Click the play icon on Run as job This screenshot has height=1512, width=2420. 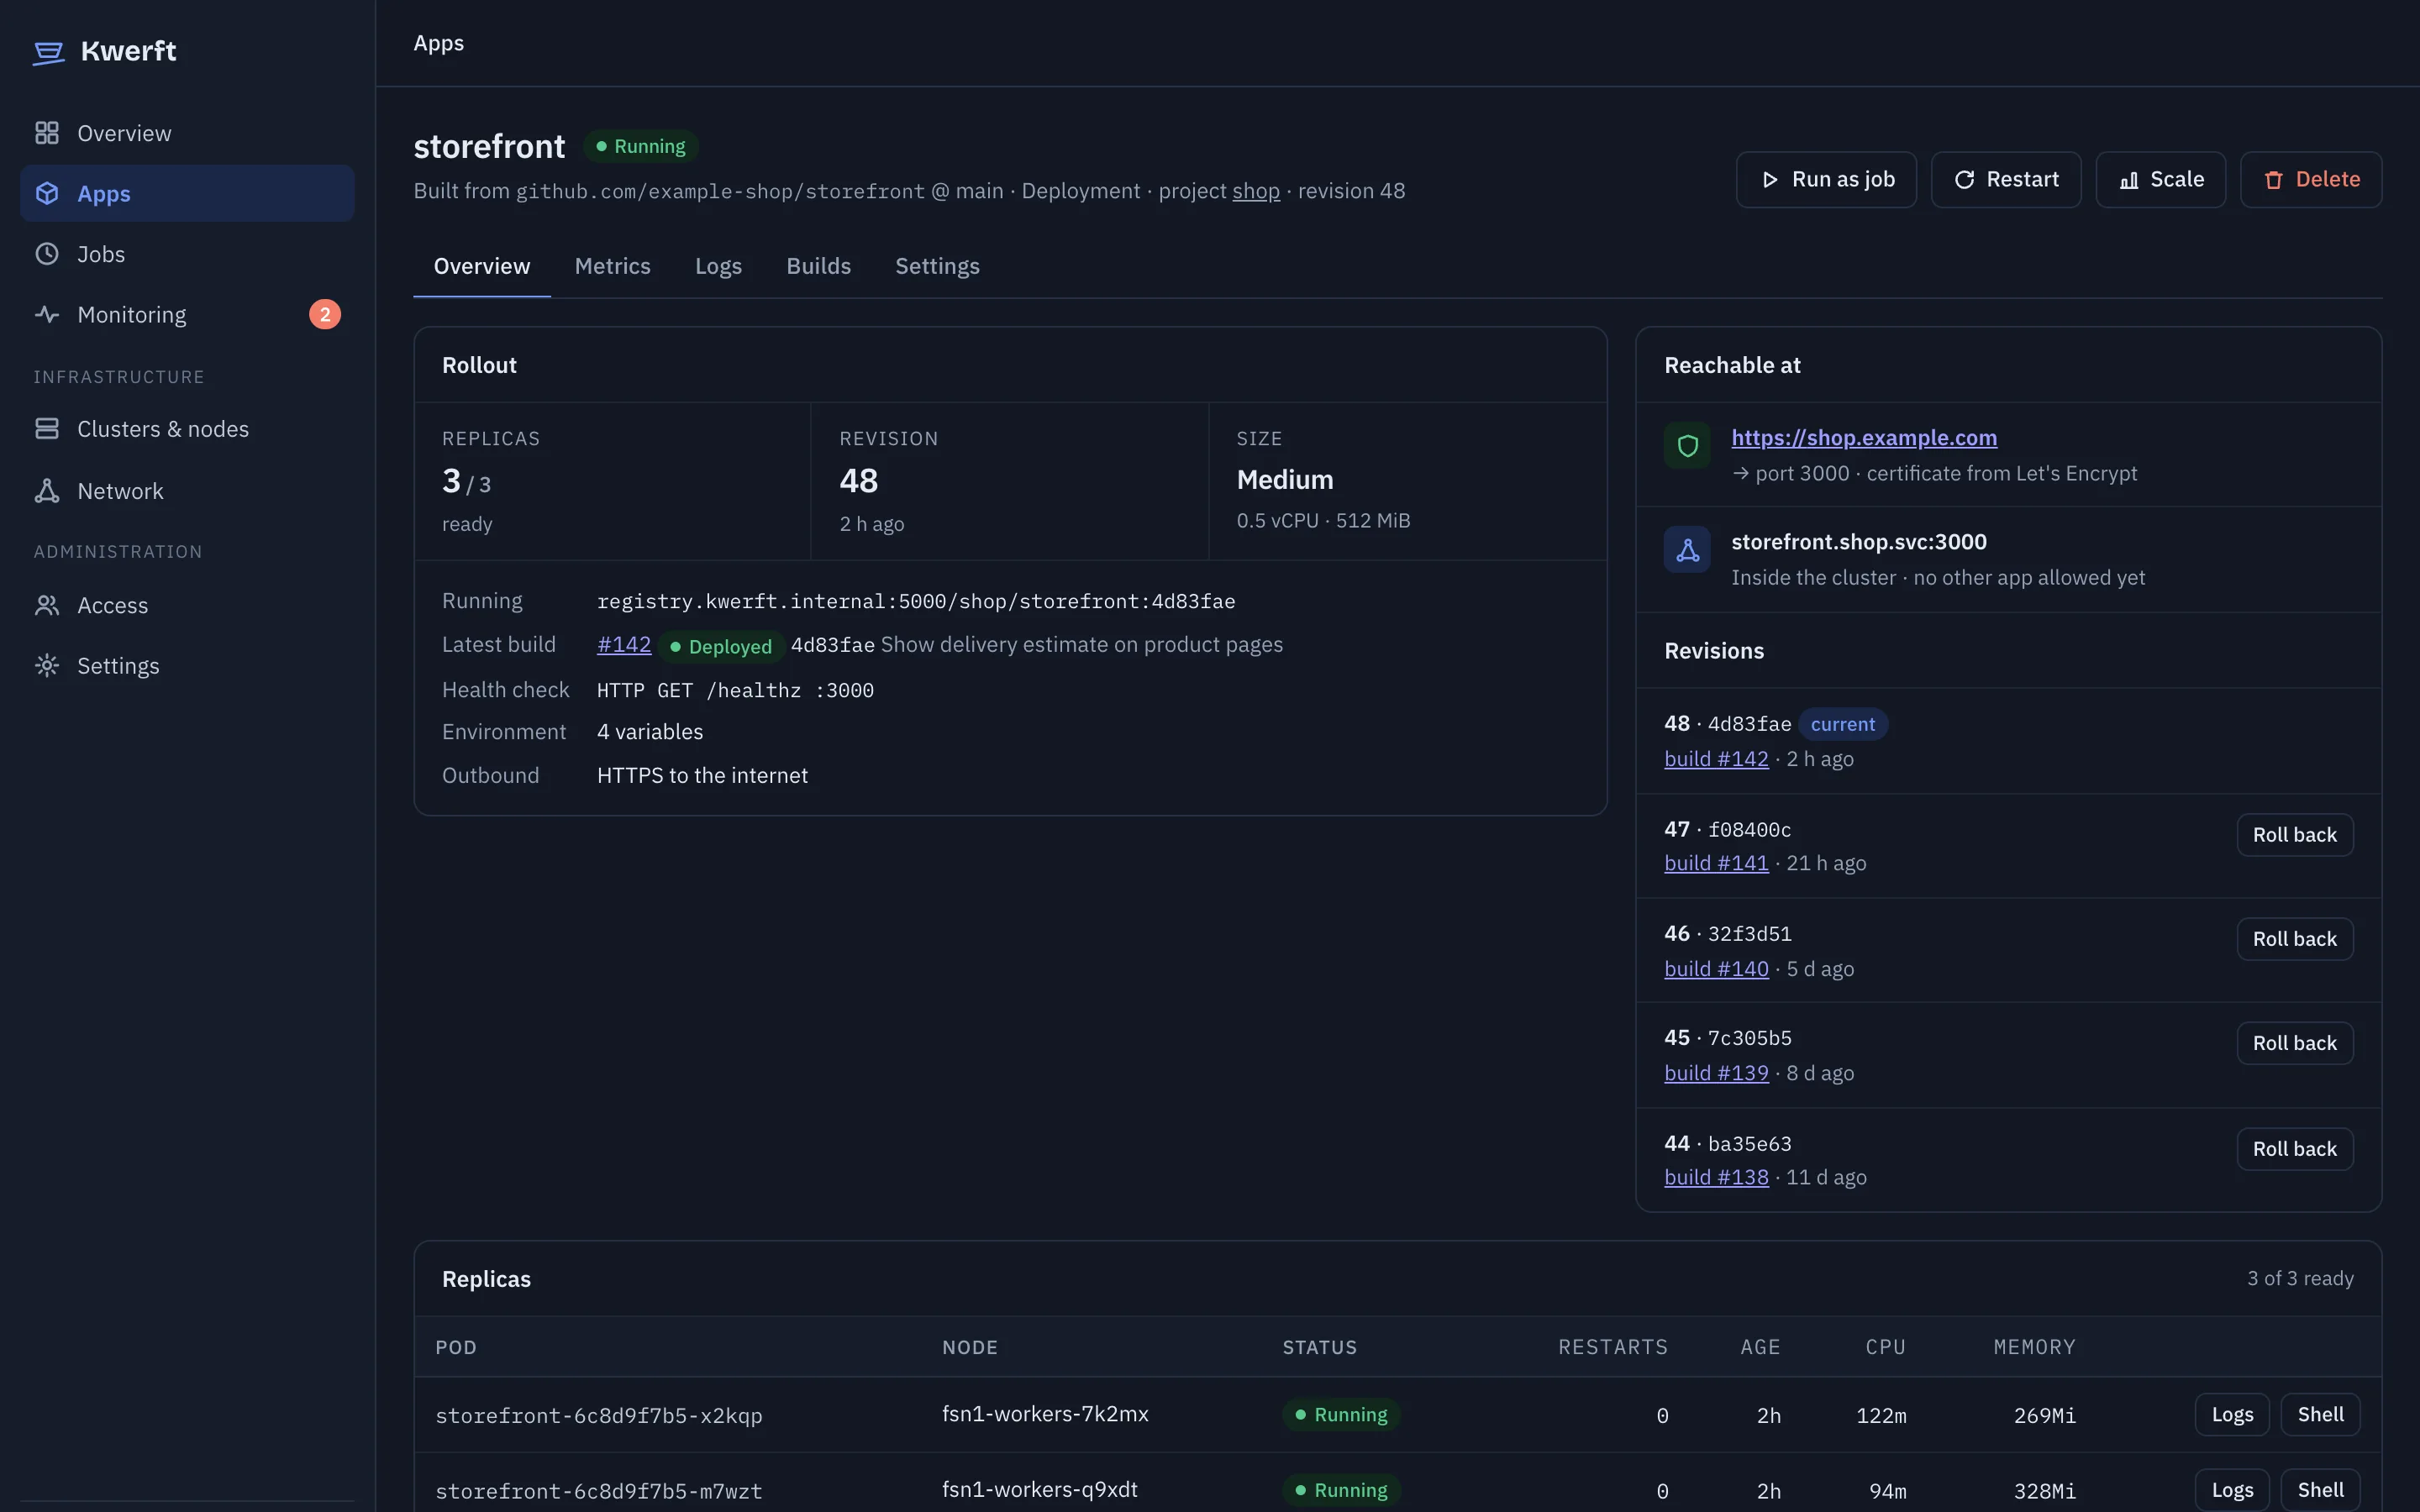click(x=1770, y=180)
